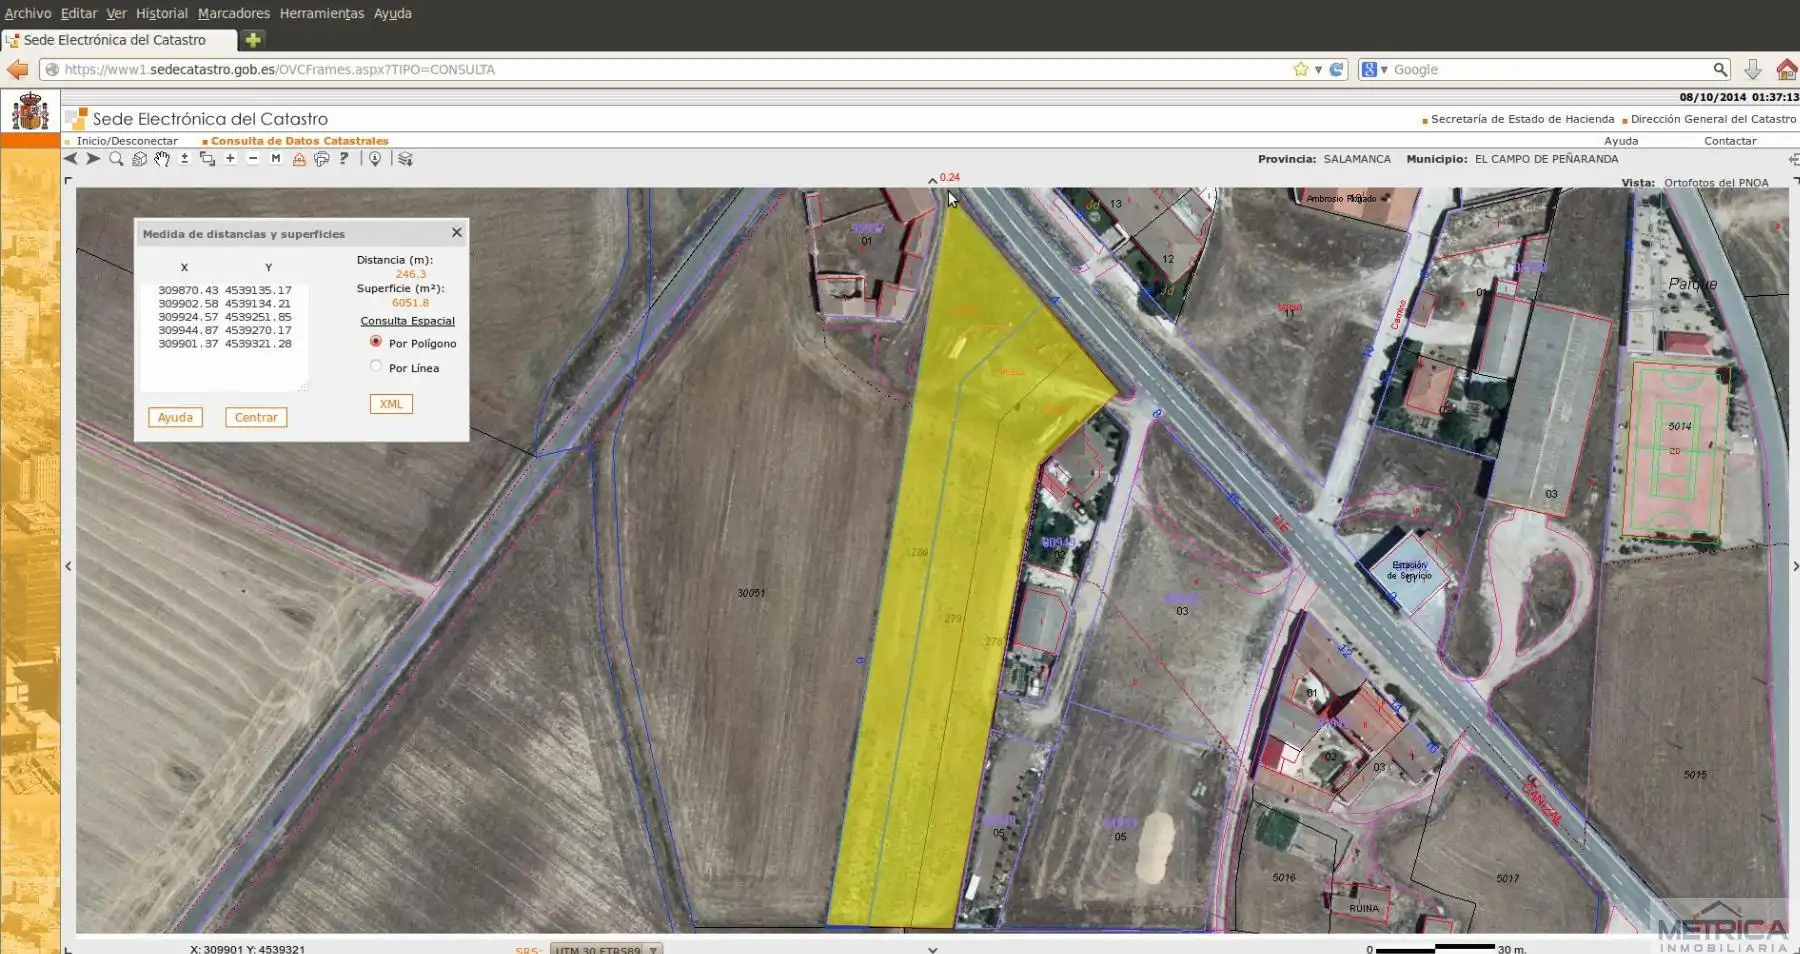The height and width of the screenshot is (954, 1800).
Task: Click the browser URL address field
Action: (670, 69)
